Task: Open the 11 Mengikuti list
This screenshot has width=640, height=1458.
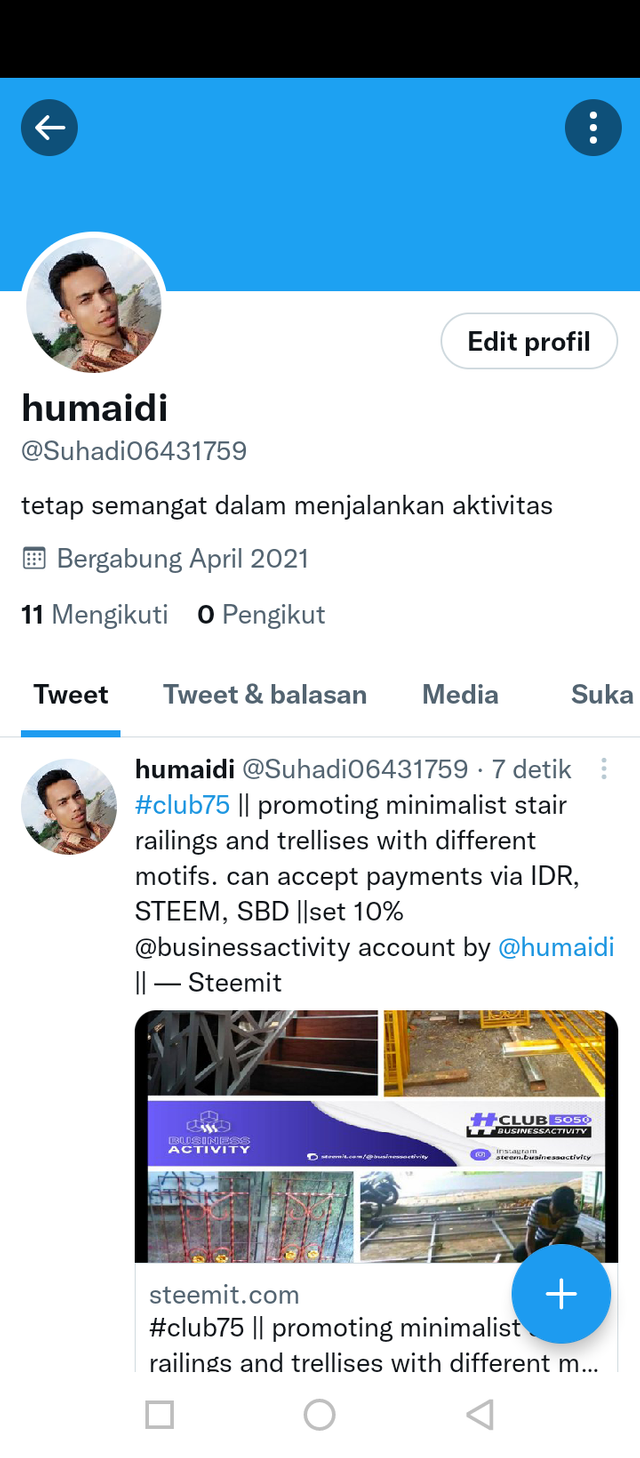Action: 95,614
